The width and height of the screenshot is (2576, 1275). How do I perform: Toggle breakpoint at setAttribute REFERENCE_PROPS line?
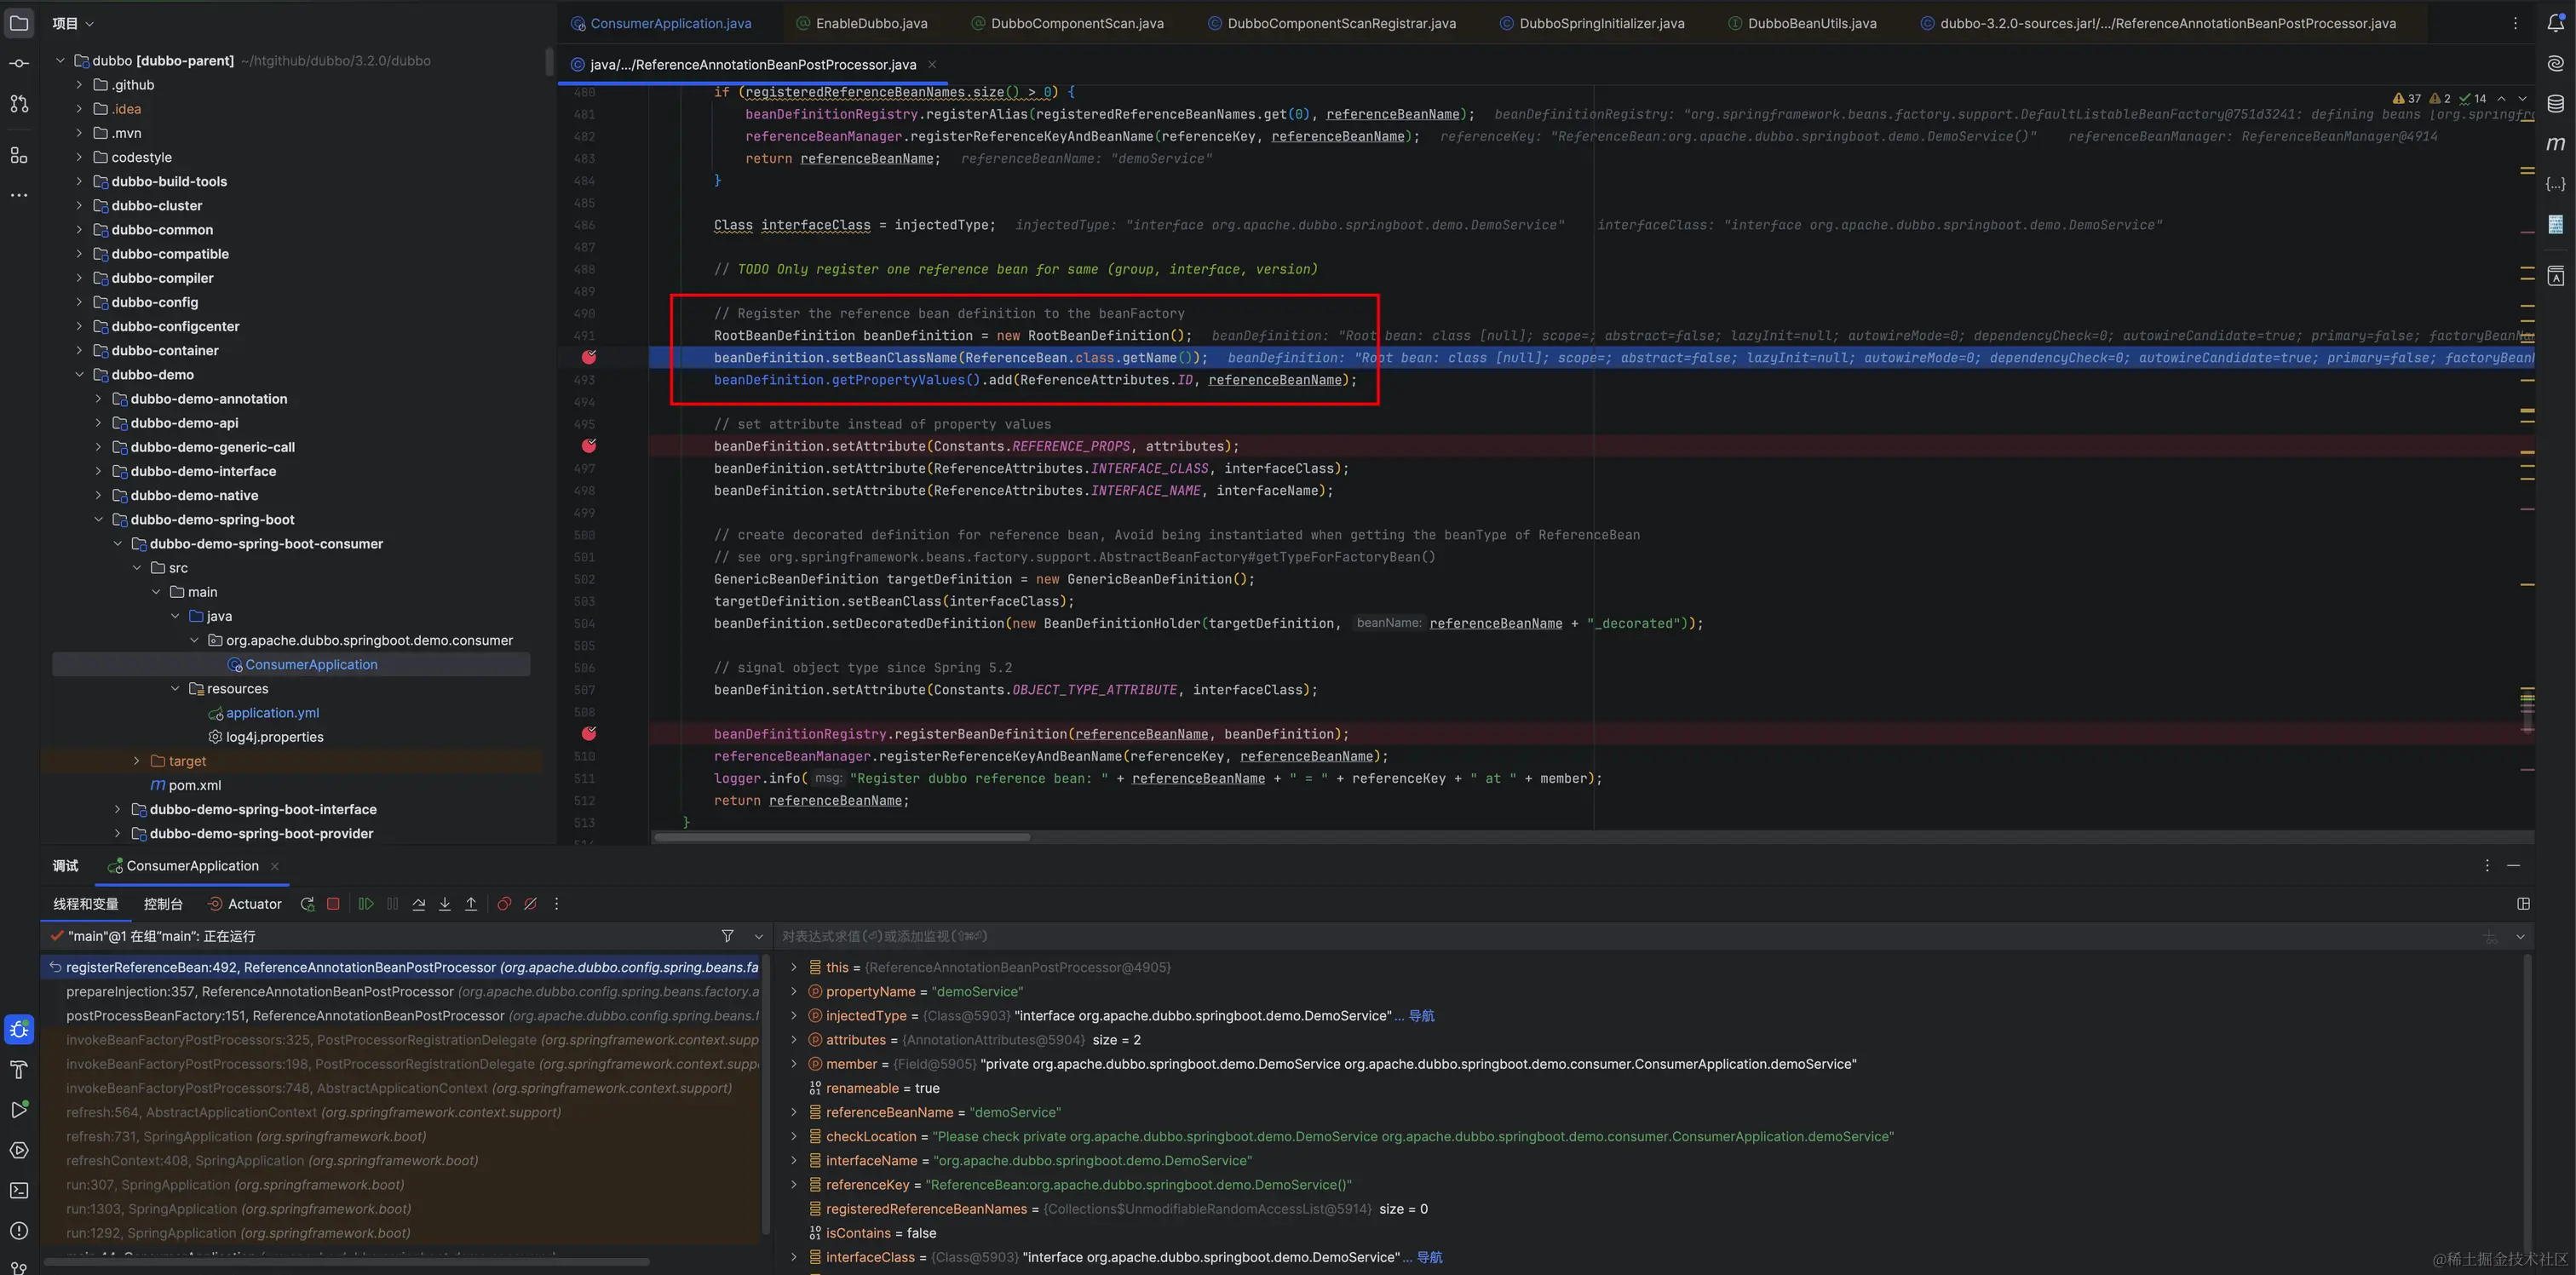pos(589,446)
